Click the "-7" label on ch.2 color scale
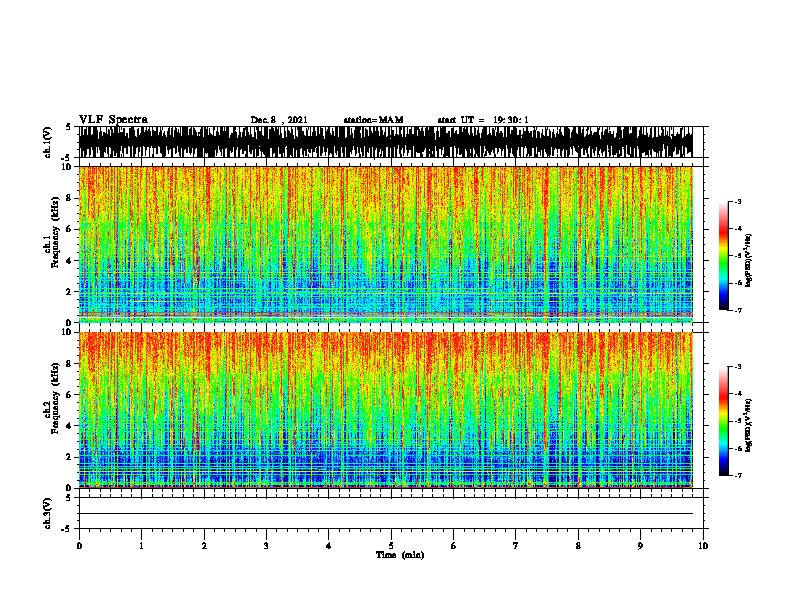This screenshot has width=792, height=612. (x=737, y=476)
